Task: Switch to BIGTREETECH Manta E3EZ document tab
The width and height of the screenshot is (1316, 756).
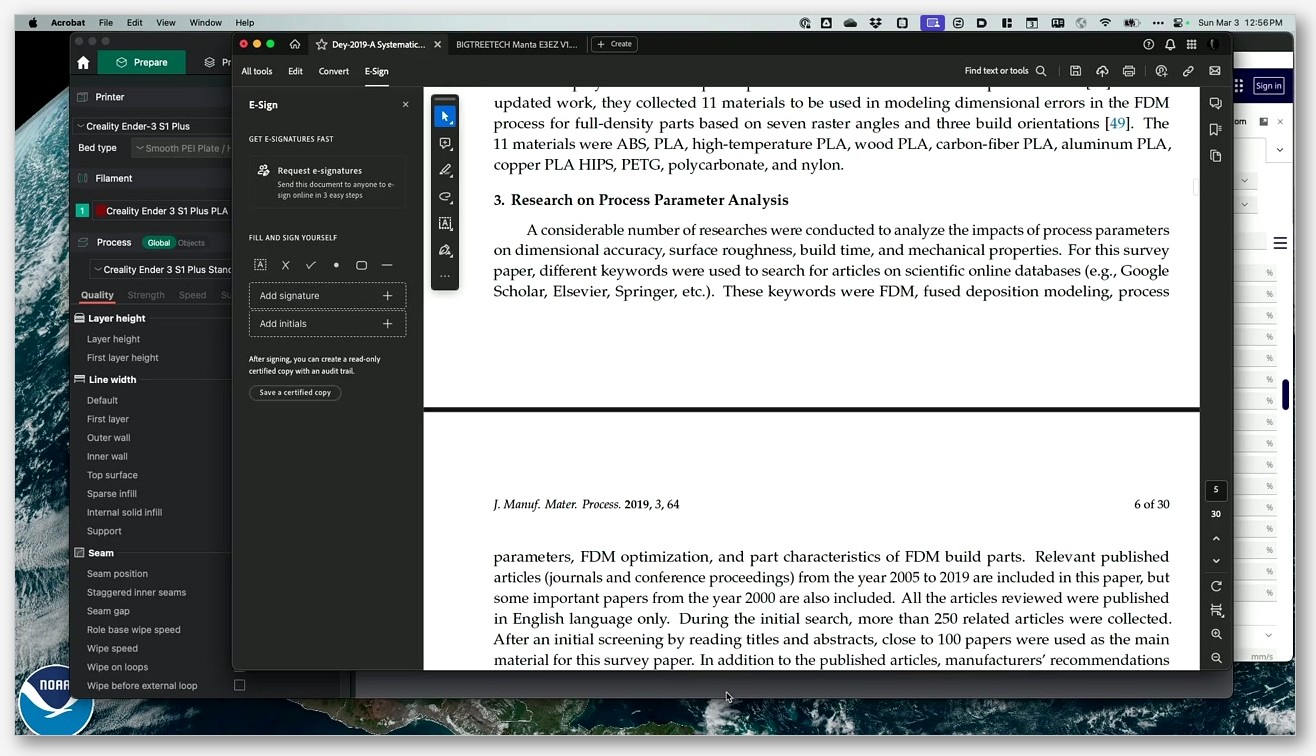Action: tap(516, 44)
